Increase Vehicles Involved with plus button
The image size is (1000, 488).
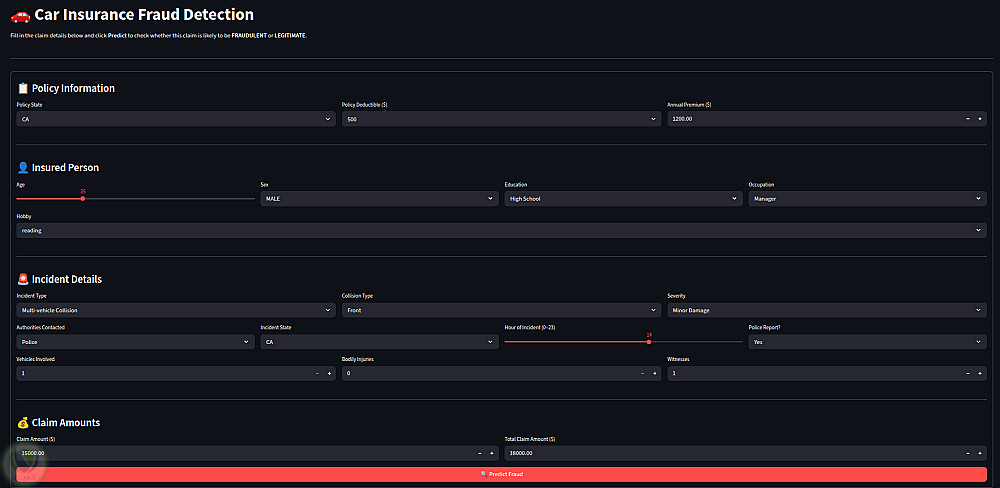click(329, 373)
